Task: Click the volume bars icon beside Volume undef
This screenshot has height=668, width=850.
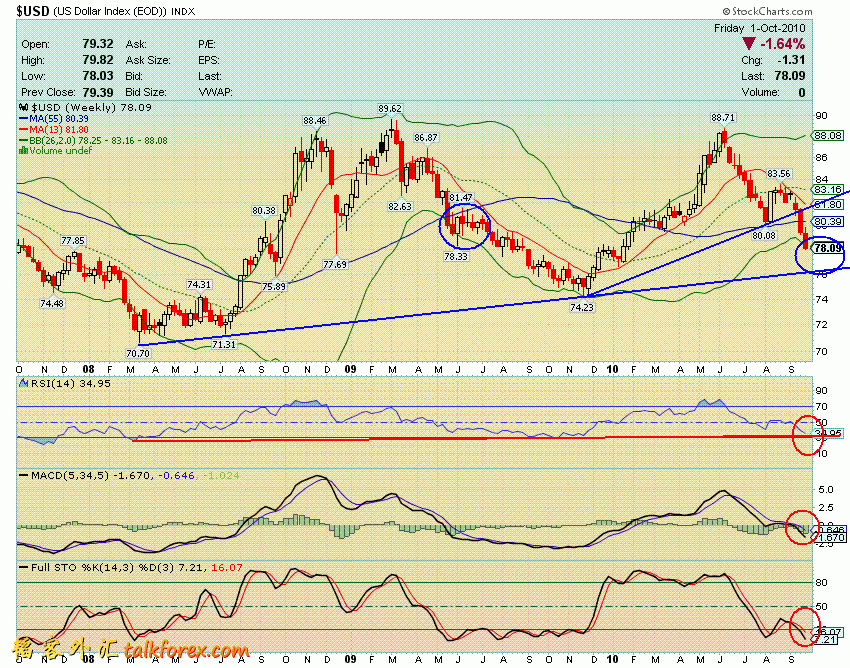Action: click(x=23, y=150)
